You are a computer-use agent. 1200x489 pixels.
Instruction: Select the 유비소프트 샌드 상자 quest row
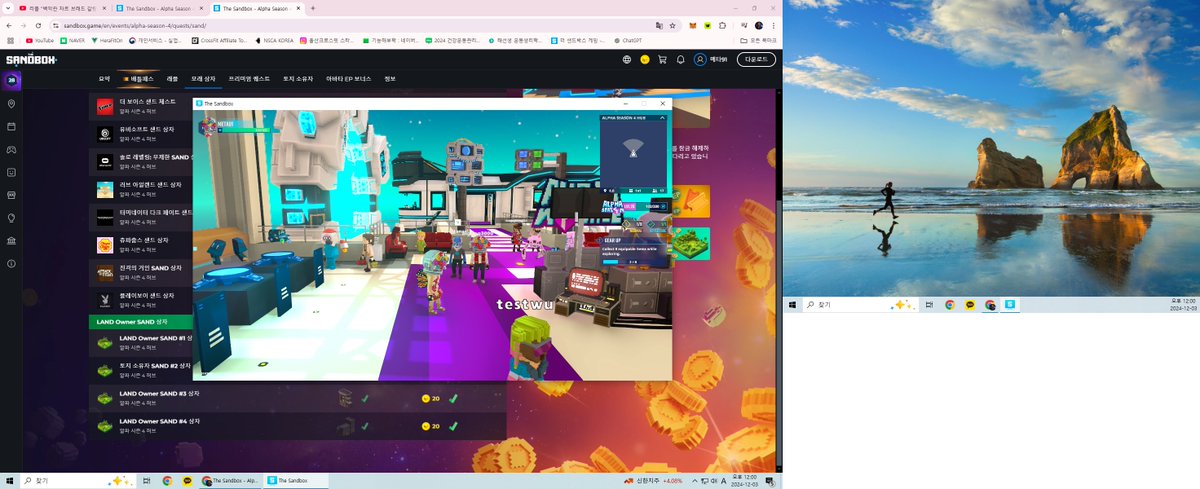click(x=141, y=133)
